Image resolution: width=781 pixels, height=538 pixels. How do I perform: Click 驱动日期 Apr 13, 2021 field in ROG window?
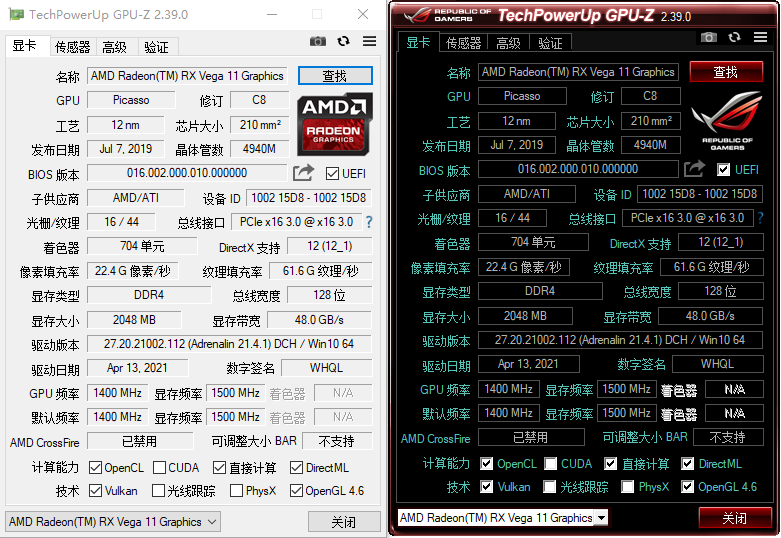[529, 364]
